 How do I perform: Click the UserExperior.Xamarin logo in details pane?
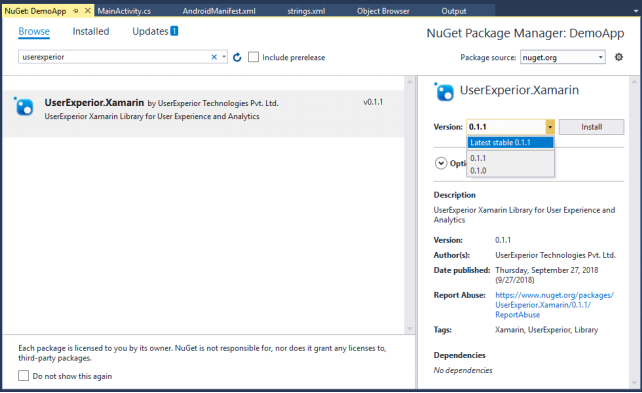(x=444, y=91)
